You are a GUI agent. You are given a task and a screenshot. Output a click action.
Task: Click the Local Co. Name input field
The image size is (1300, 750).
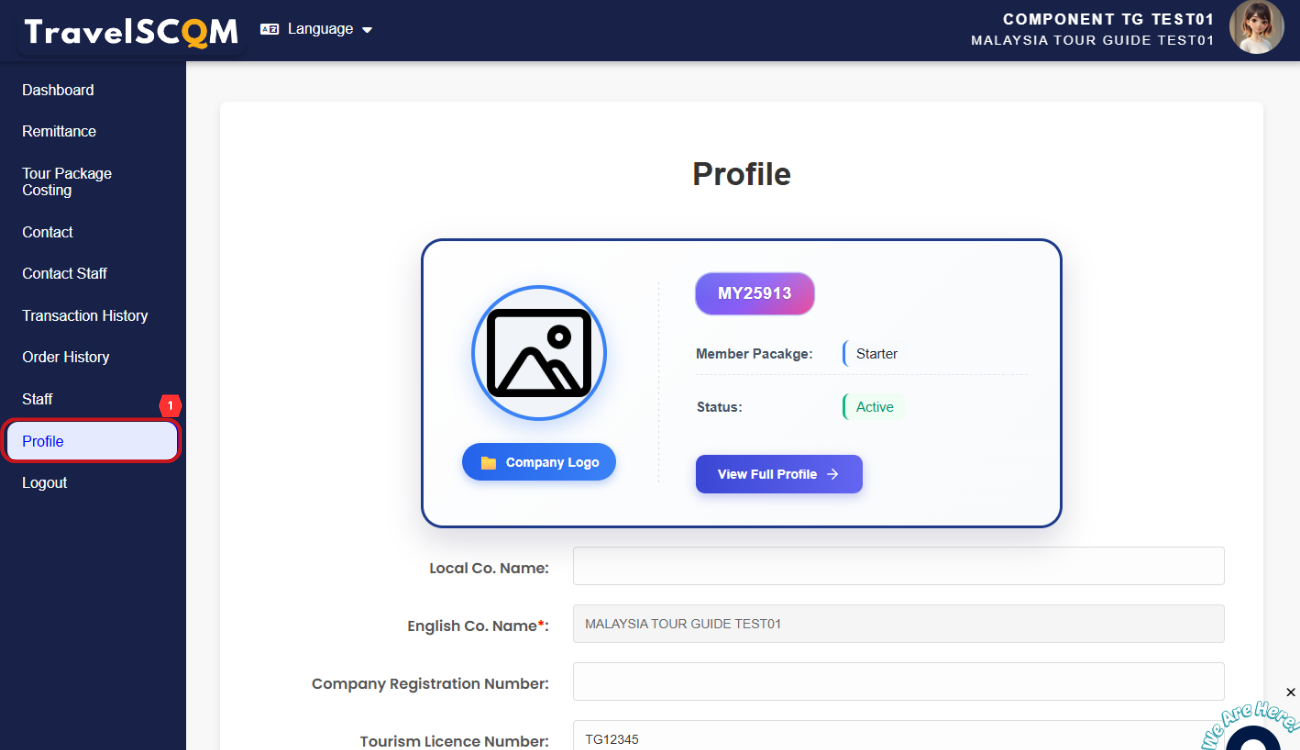coord(898,566)
